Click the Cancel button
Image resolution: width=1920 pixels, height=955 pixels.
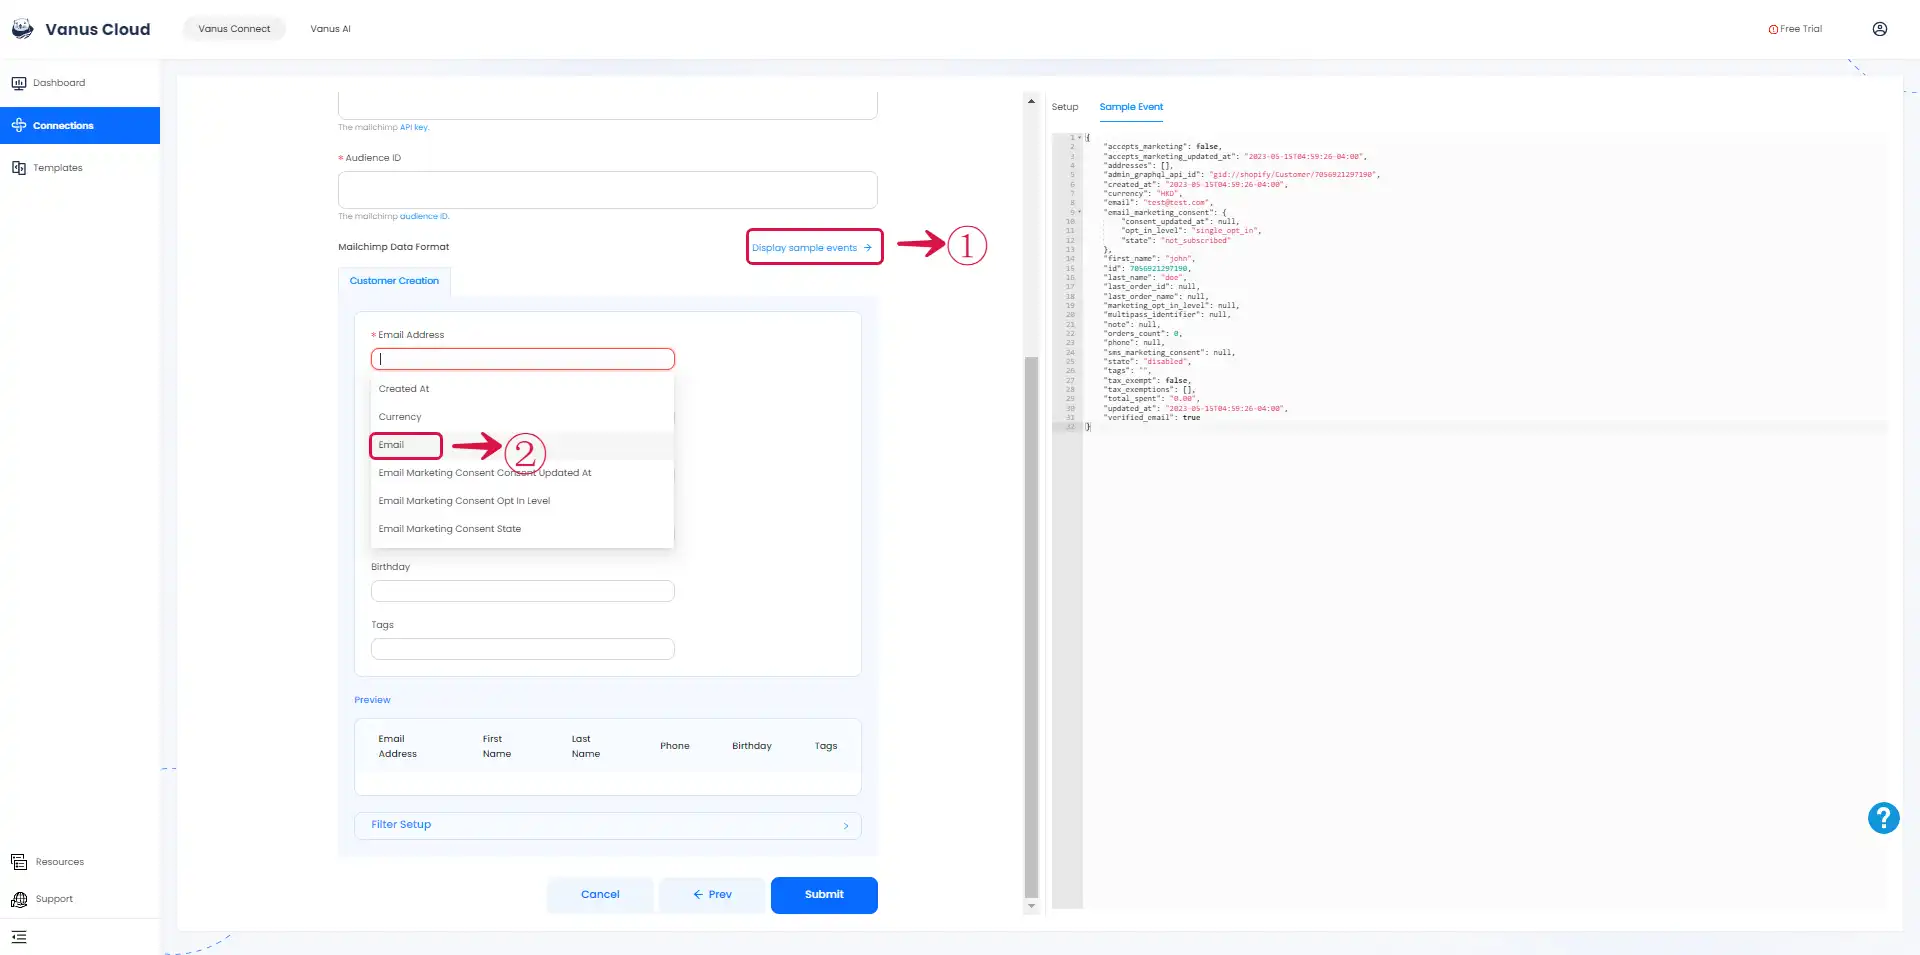[x=600, y=895]
